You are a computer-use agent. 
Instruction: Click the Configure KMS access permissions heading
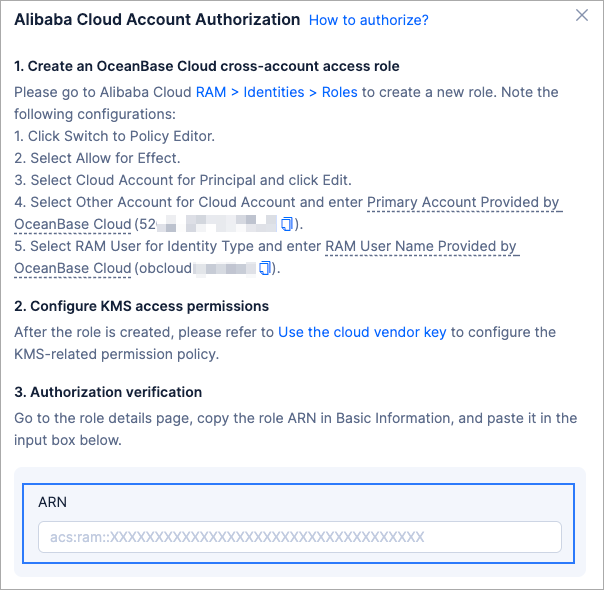click(x=141, y=306)
